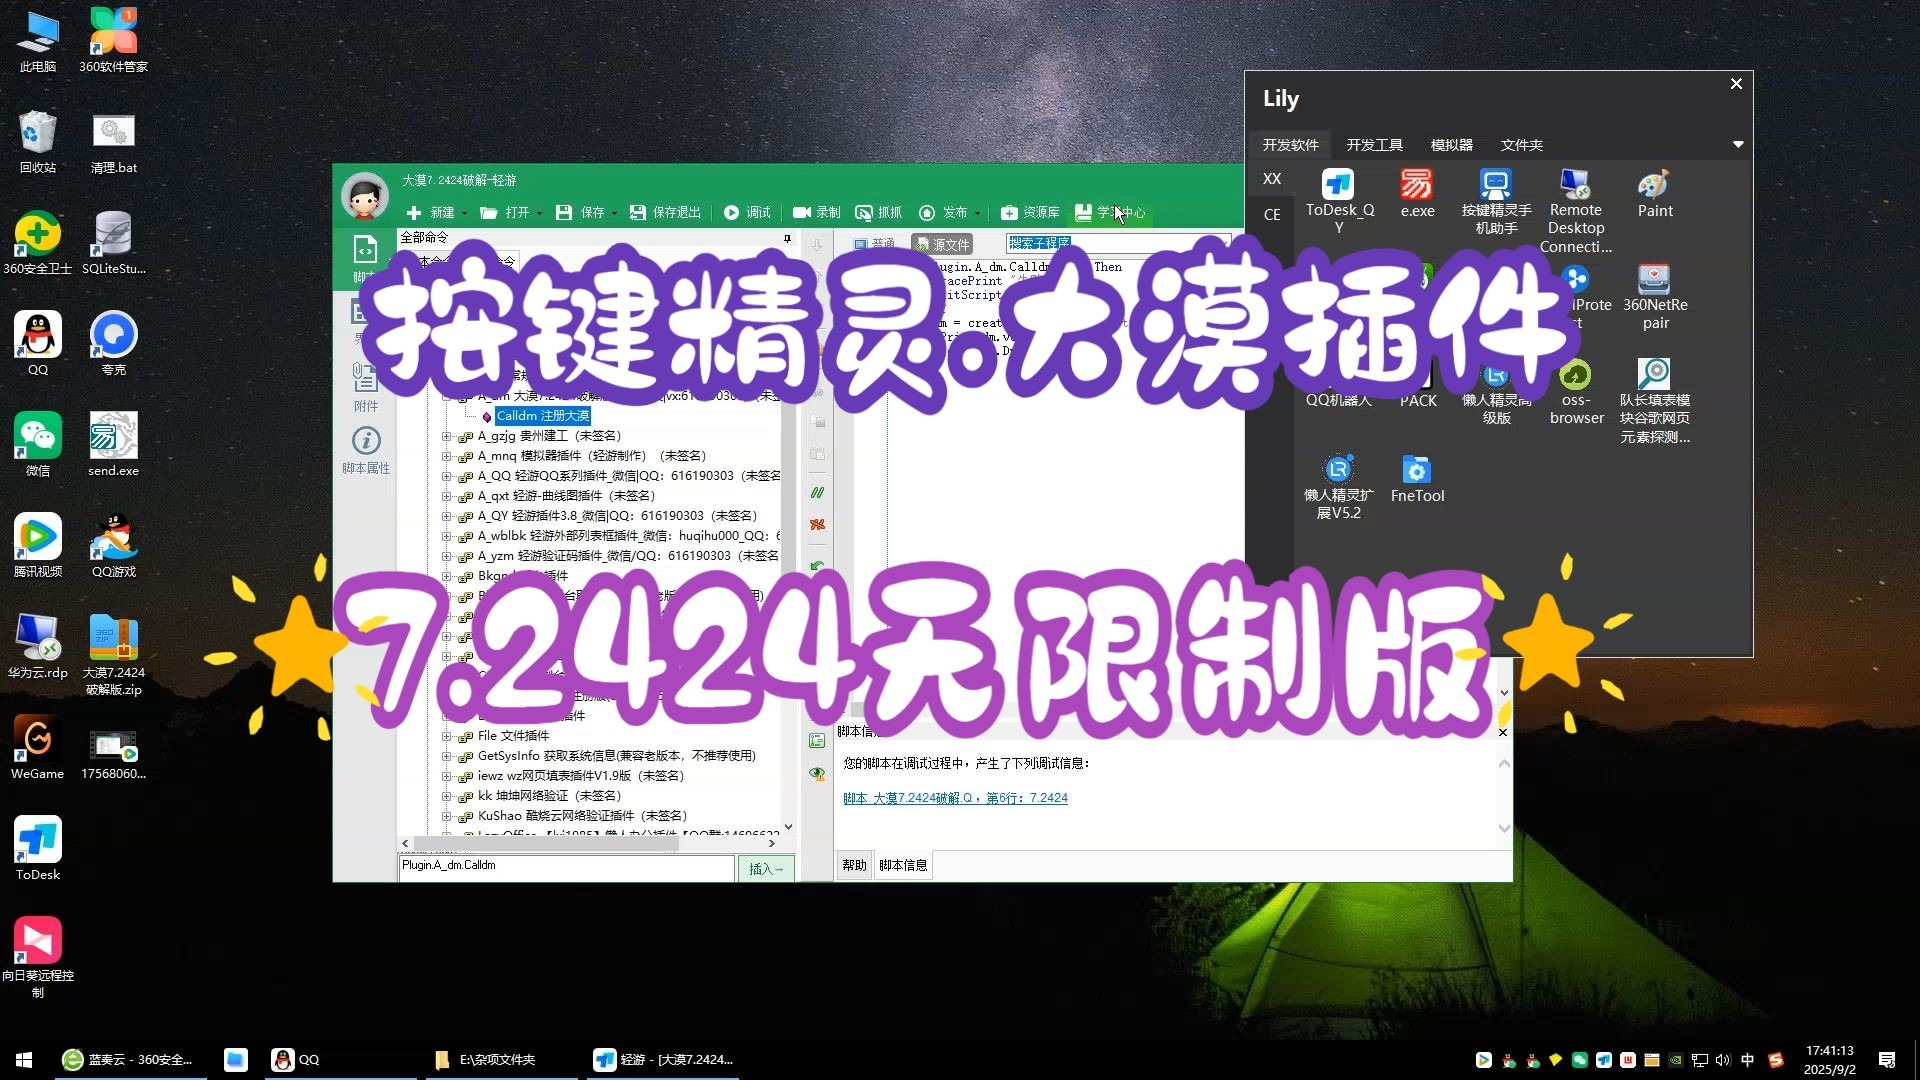The height and width of the screenshot is (1080, 1920).
Task: Click the 打开 (Open) folder button
Action: [504, 212]
